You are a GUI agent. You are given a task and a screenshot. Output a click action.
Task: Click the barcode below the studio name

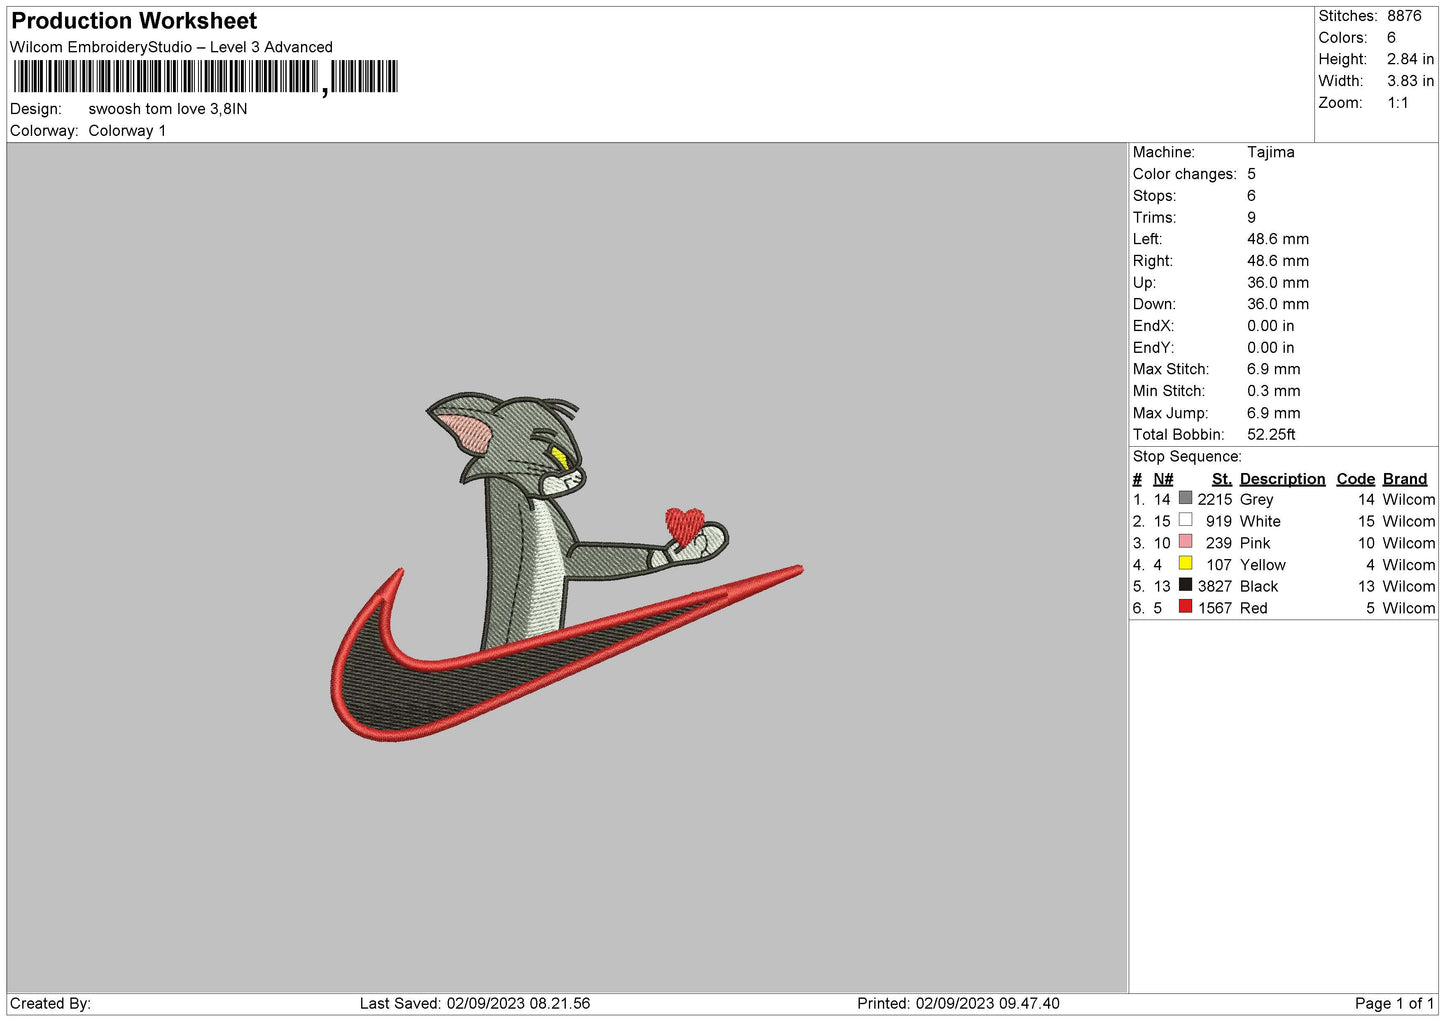pyautogui.click(x=205, y=77)
